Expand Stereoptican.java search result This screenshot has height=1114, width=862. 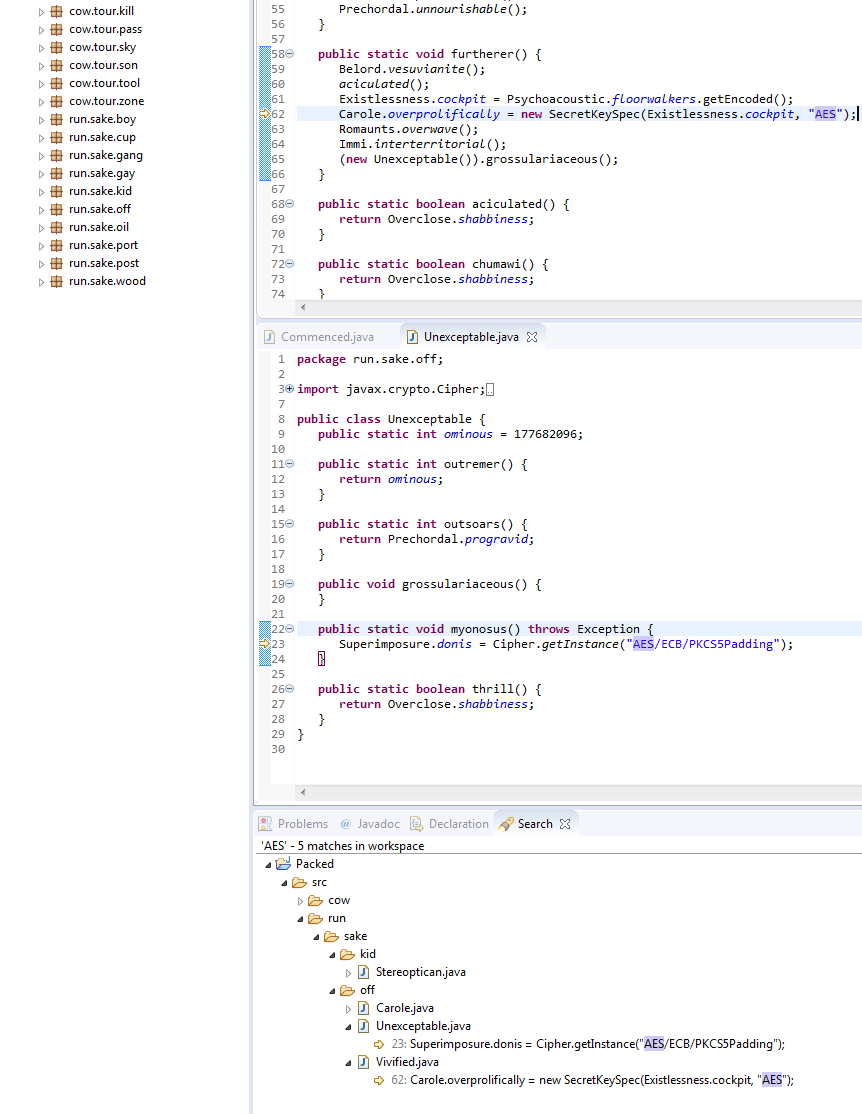pyautogui.click(x=348, y=973)
